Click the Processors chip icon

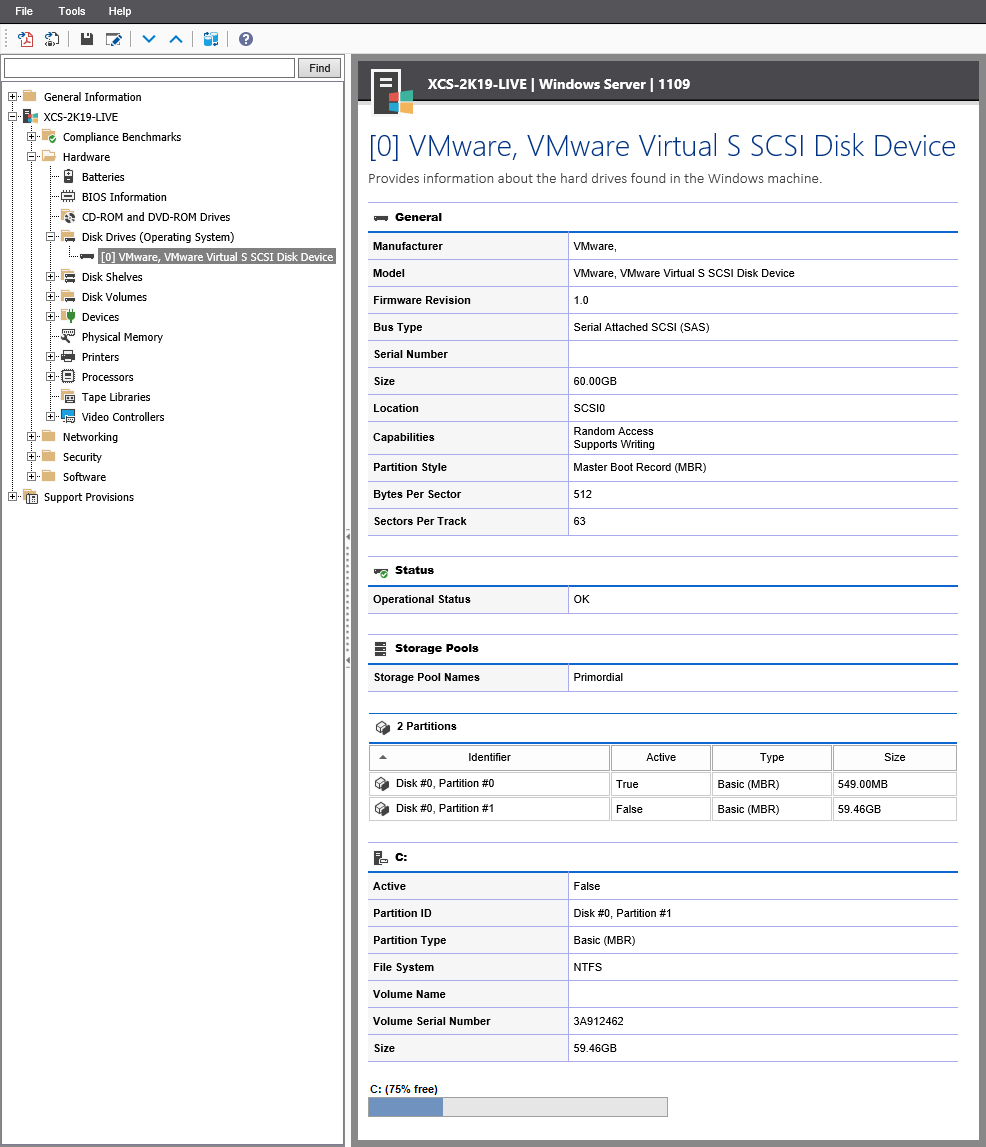(x=68, y=376)
